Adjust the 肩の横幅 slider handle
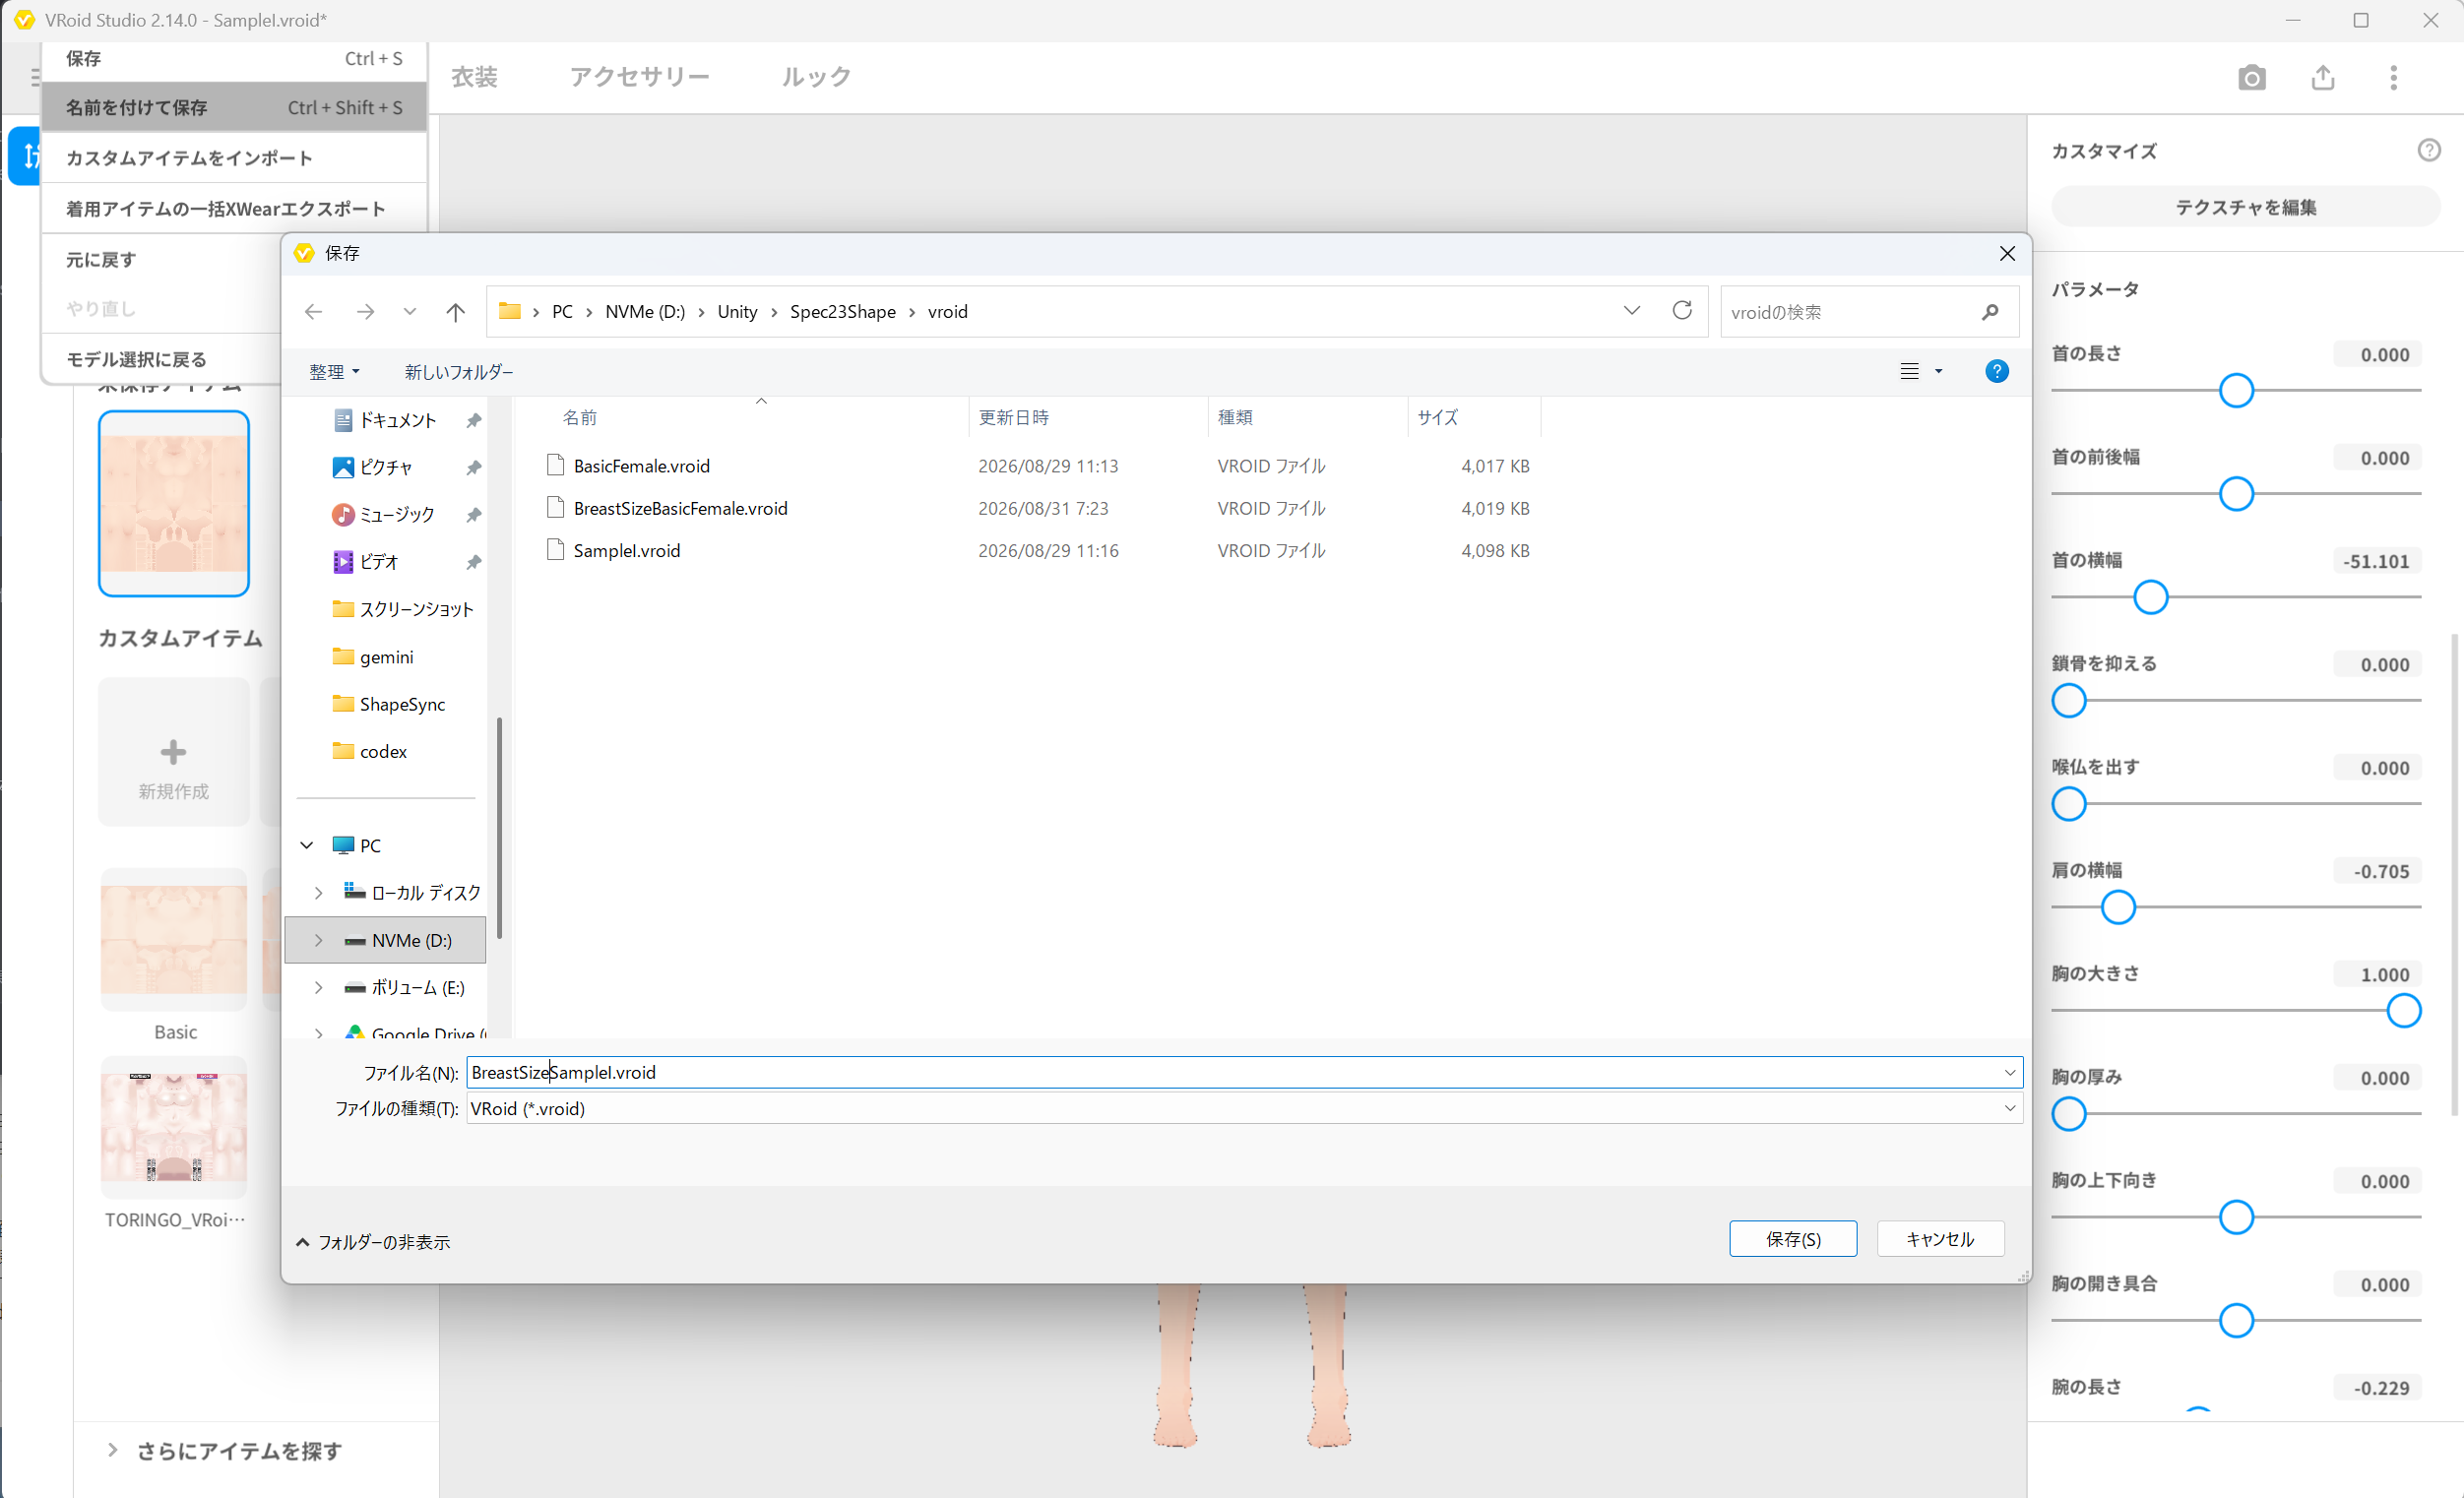This screenshot has height=1498, width=2464. [2117, 908]
